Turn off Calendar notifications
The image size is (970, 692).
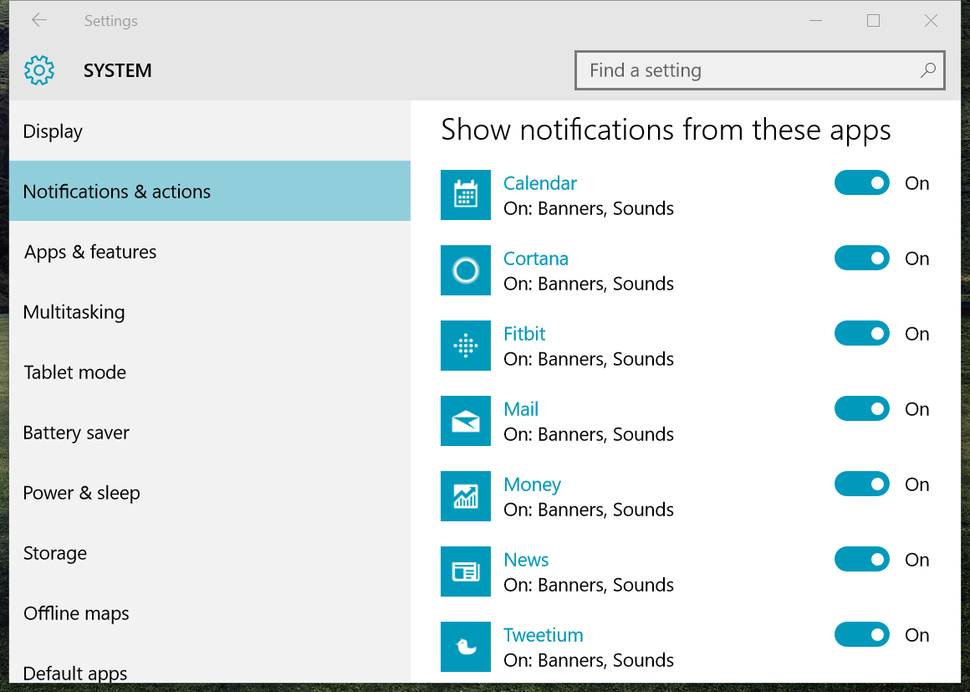861,183
